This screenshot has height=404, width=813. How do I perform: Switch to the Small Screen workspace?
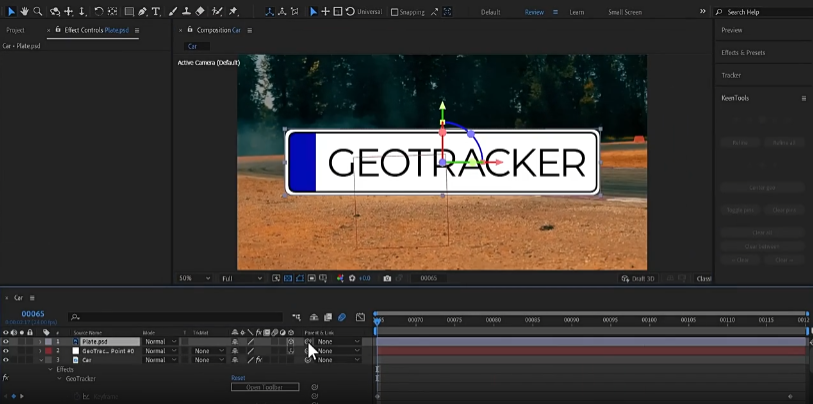625,12
